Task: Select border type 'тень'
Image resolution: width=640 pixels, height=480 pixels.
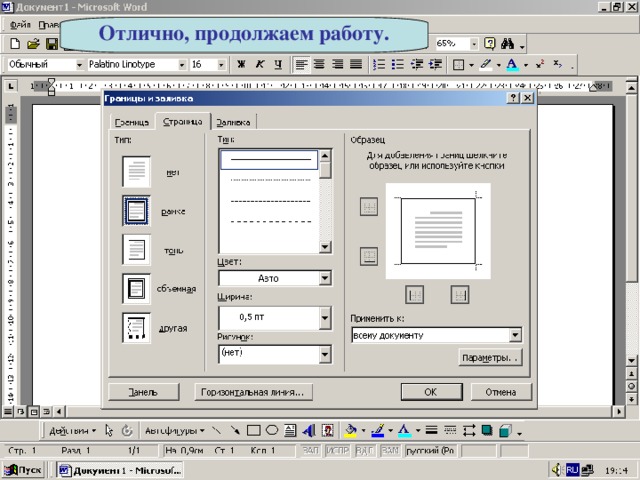Action: (x=136, y=250)
